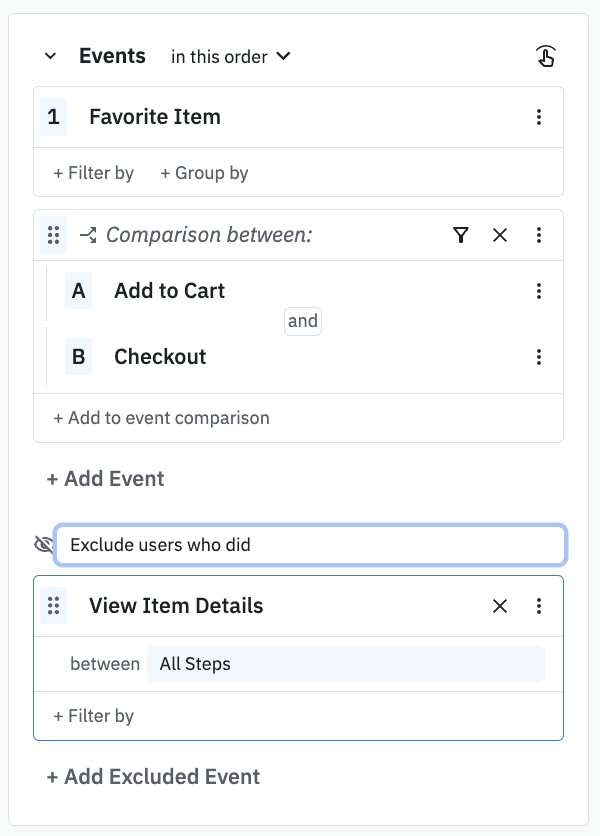The width and height of the screenshot is (600, 836).
Task: Click the 'Exclude users who did' field
Action: click(x=310, y=545)
